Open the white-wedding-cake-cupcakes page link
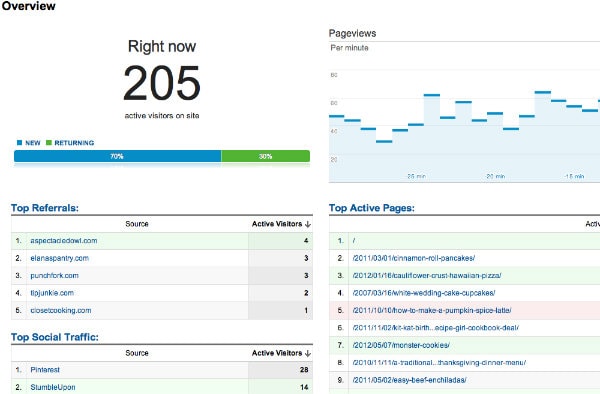 click(x=424, y=293)
